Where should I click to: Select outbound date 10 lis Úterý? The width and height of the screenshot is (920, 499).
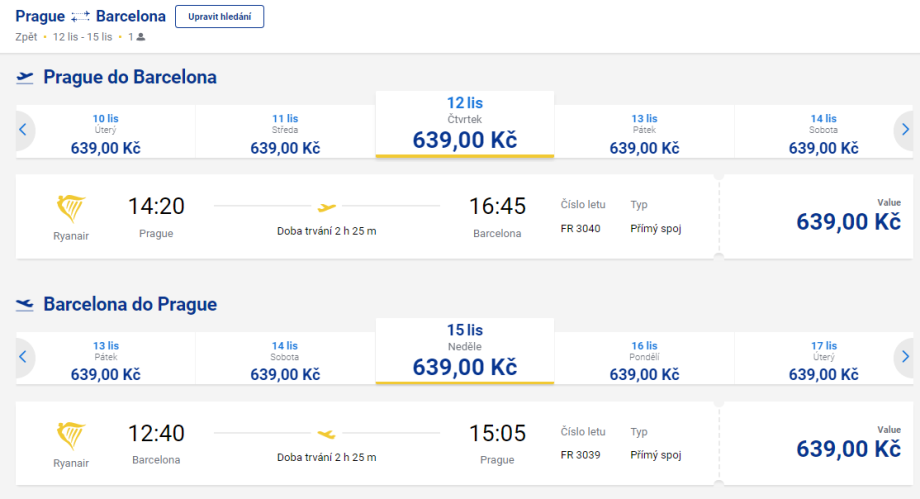105,134
